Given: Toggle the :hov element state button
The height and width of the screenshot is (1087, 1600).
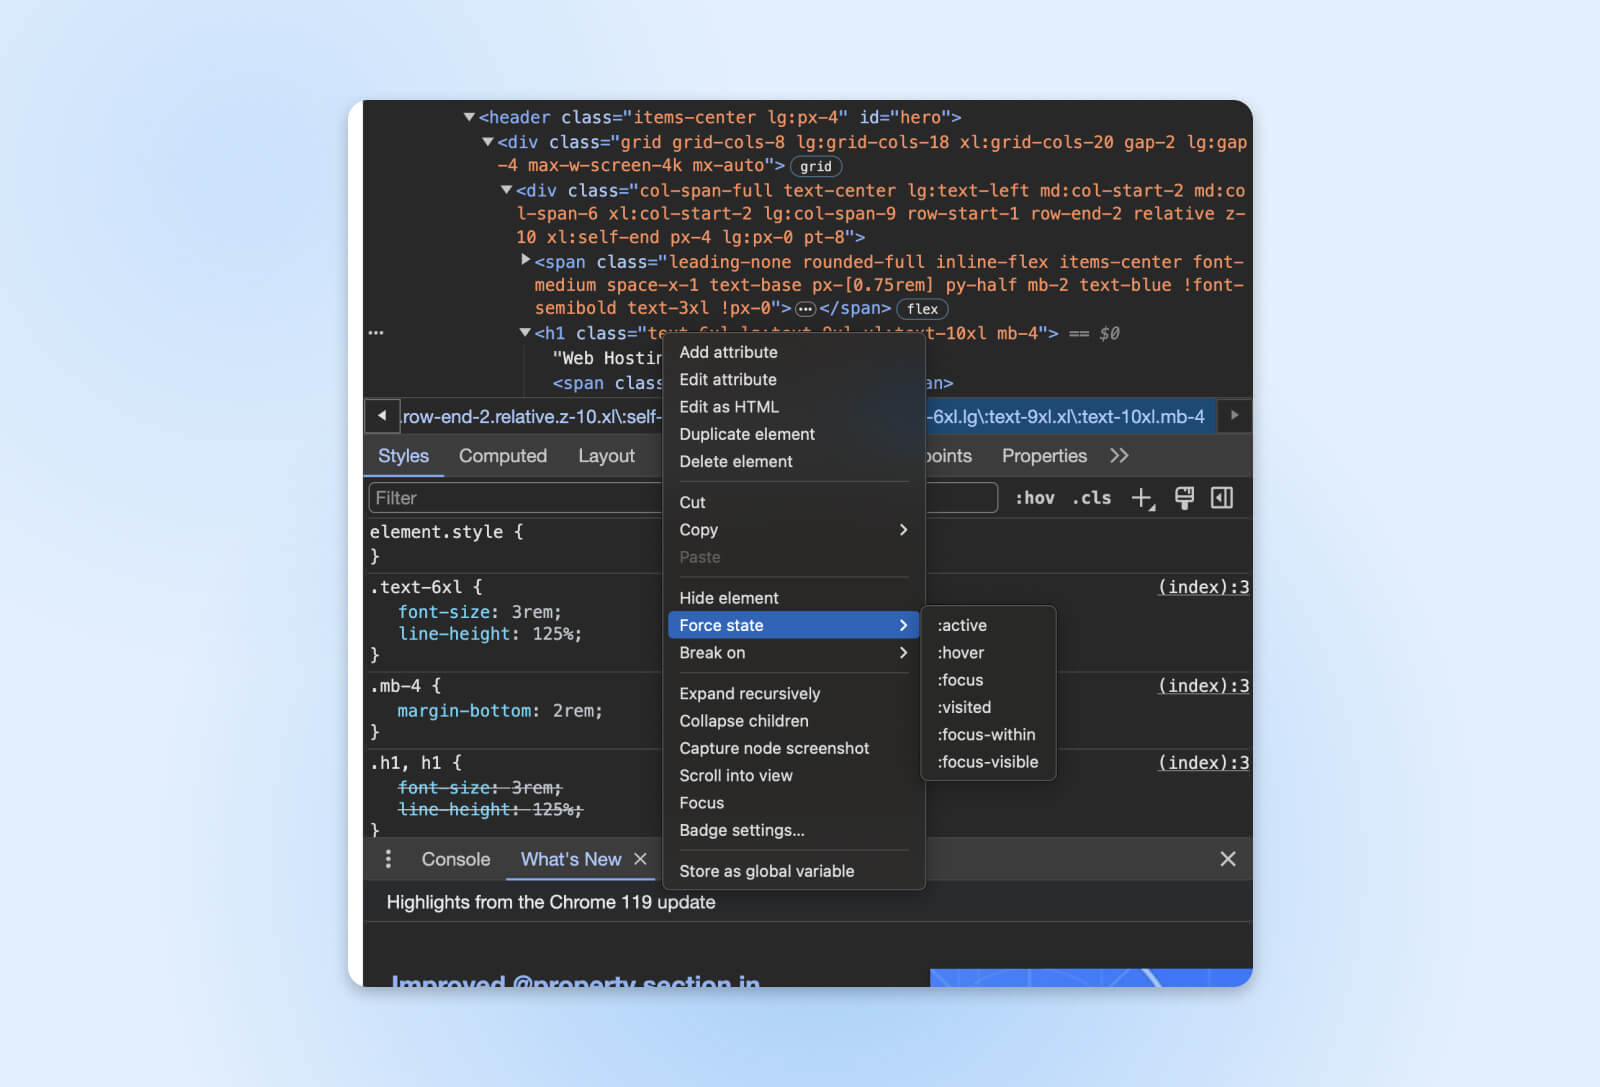Looking at the screenshot, I should pos(1034,498).
